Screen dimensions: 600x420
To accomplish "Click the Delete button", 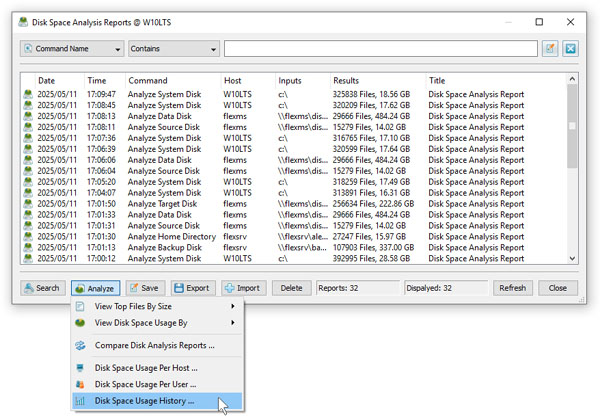I will click(291, 288).
